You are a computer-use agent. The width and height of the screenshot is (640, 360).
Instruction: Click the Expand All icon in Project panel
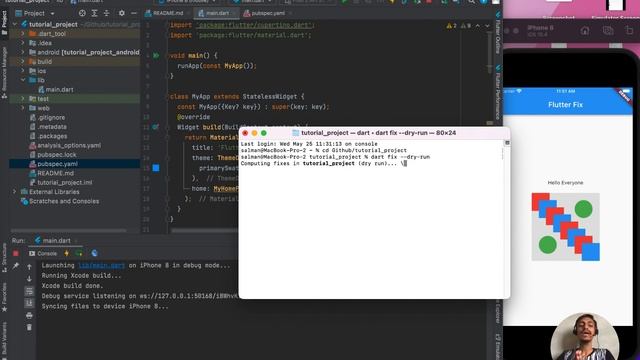(x=94, y=13)
